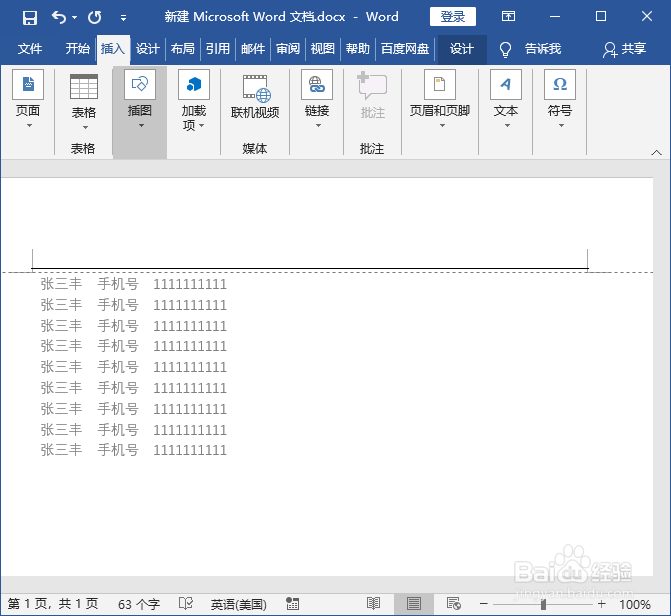Click inside the page header area
This screenshot has width=671, height=616.
tap(310, 259)
